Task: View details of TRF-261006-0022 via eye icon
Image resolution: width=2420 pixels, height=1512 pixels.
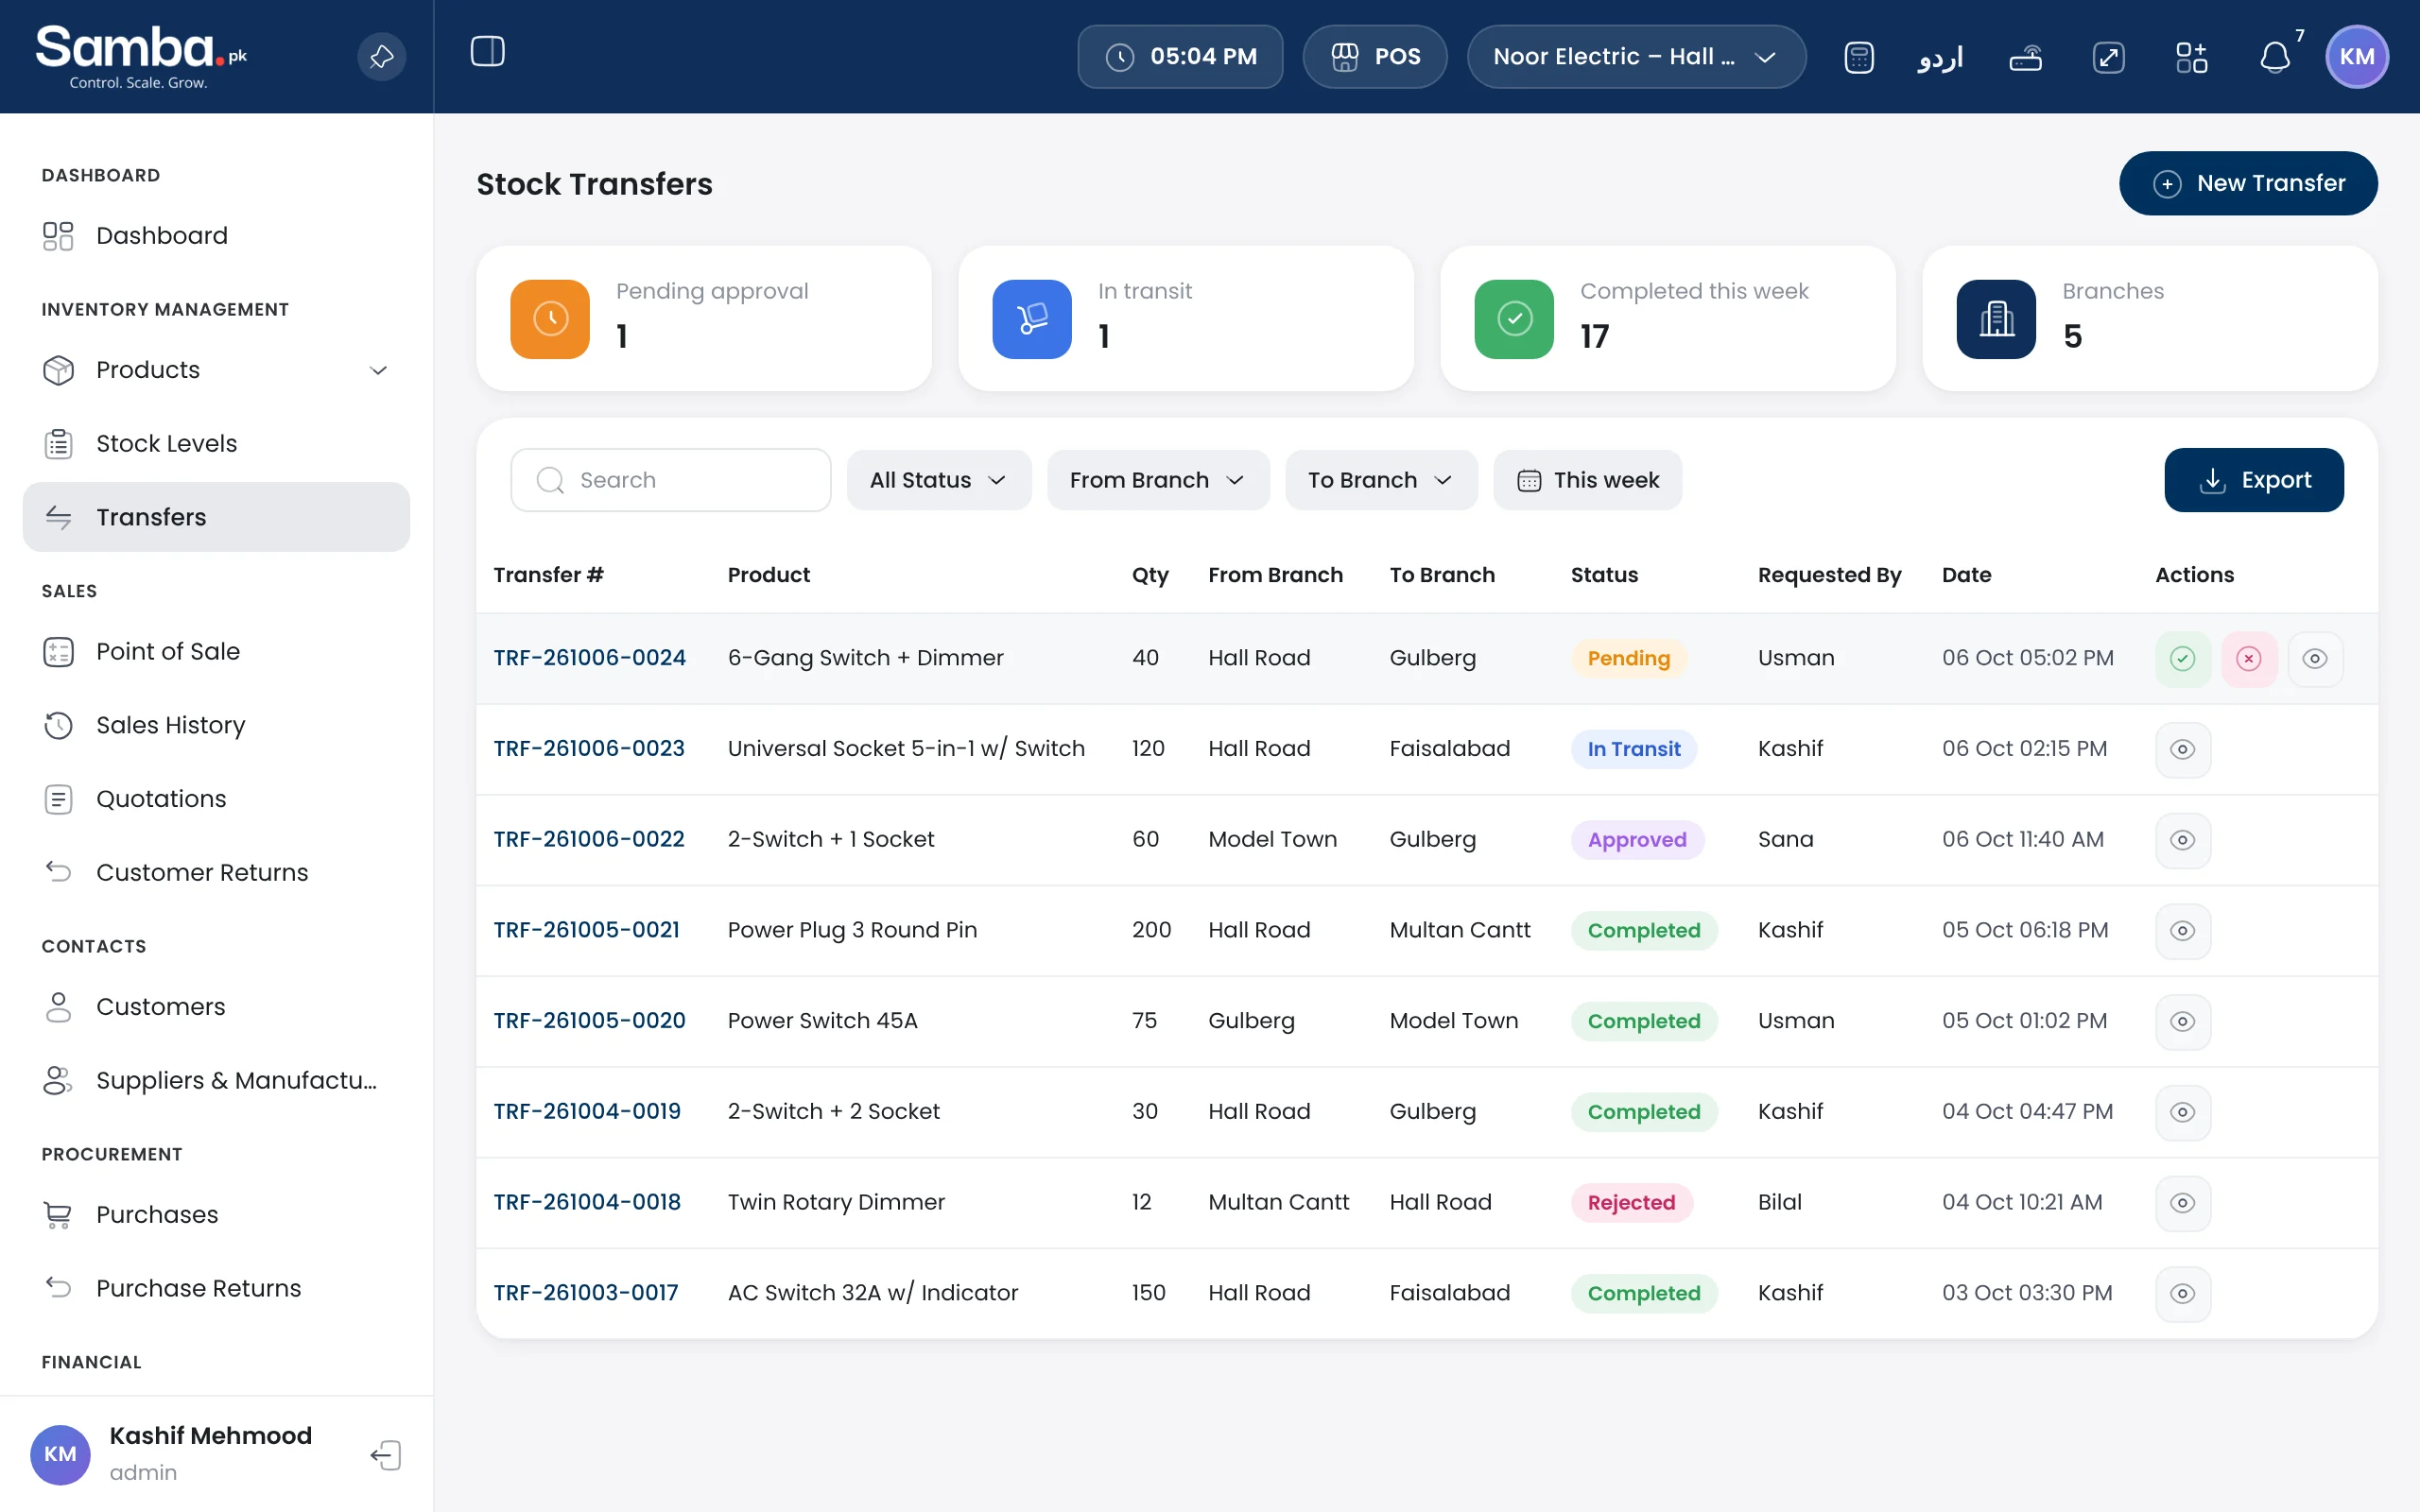Action: tap(2183, 840)
